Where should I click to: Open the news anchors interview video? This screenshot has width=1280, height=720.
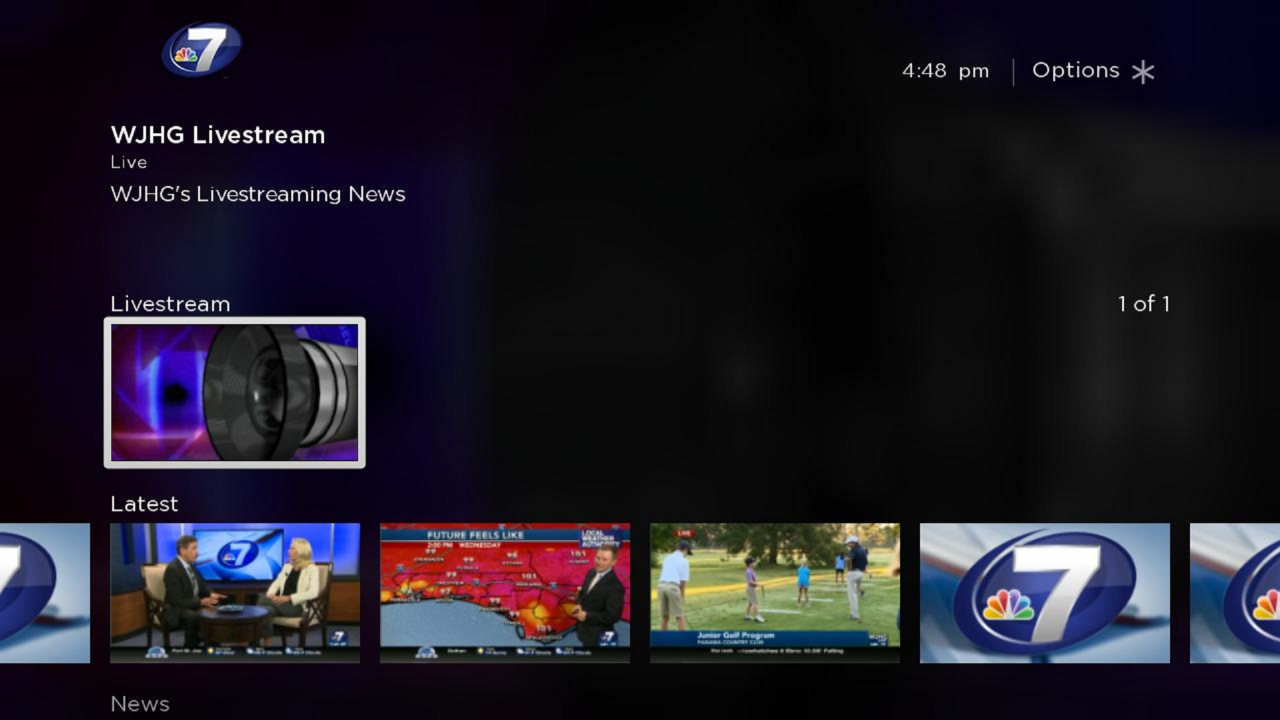click(x=235, y=592)
